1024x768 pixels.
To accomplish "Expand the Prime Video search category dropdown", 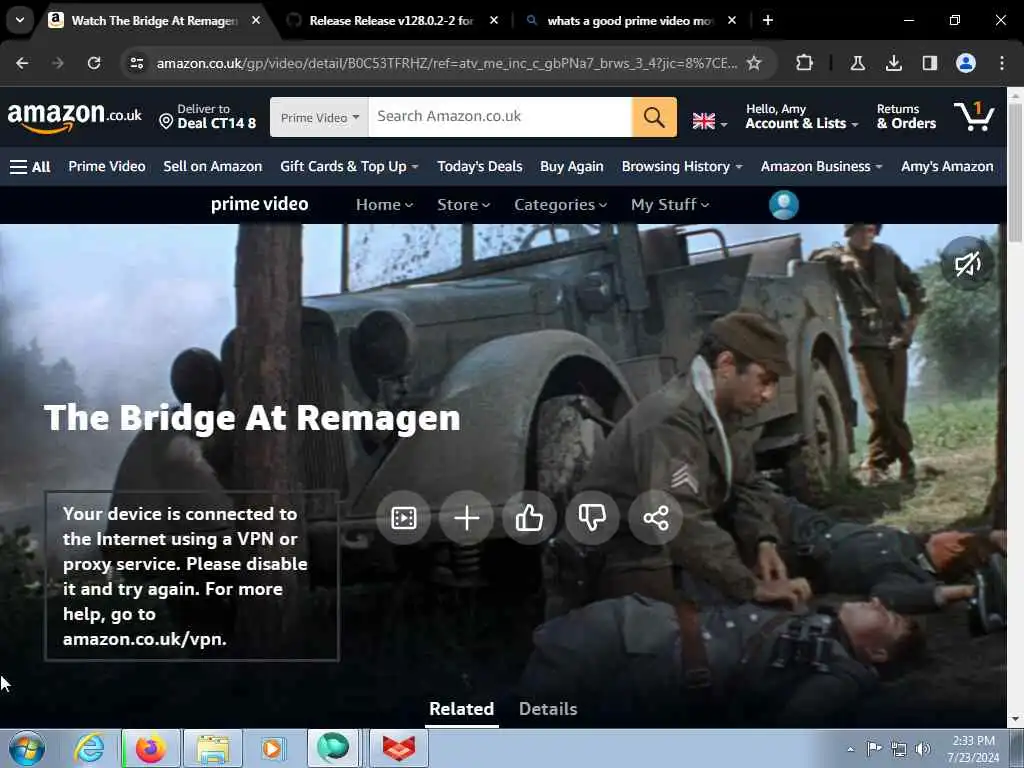I will pos(319,117).
